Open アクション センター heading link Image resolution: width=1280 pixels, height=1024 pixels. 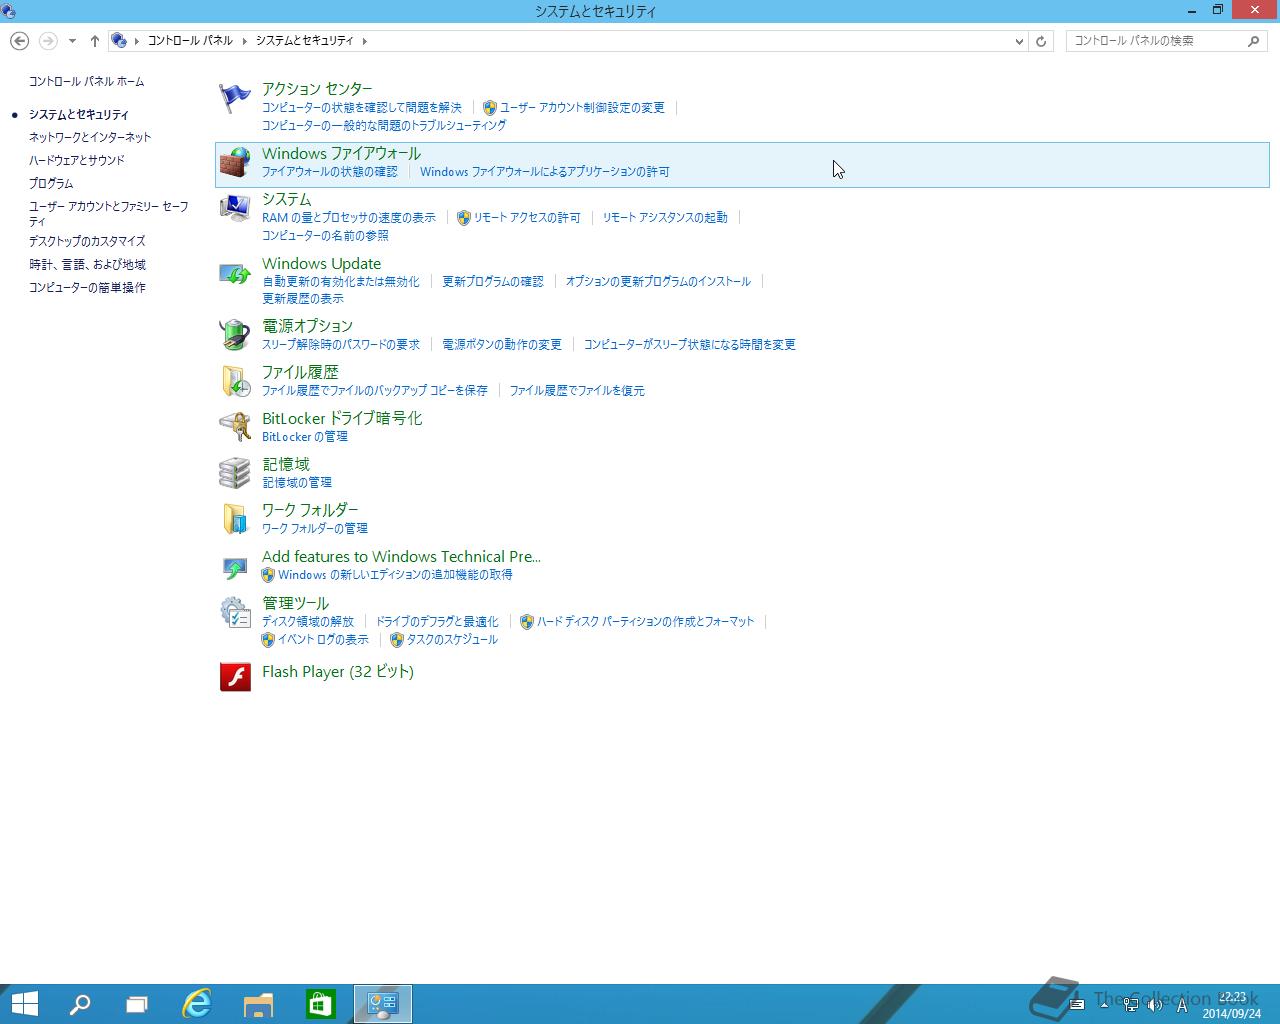317,89
